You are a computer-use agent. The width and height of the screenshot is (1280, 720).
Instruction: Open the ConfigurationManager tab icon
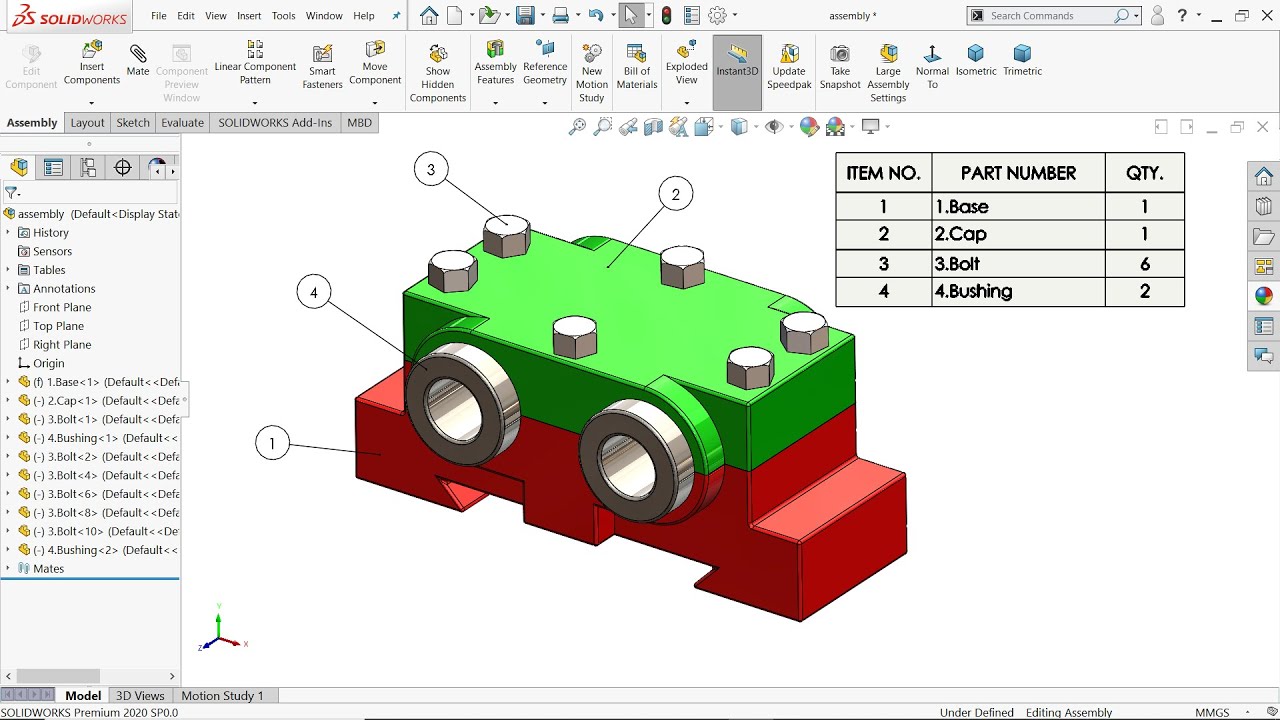(88, 168)
